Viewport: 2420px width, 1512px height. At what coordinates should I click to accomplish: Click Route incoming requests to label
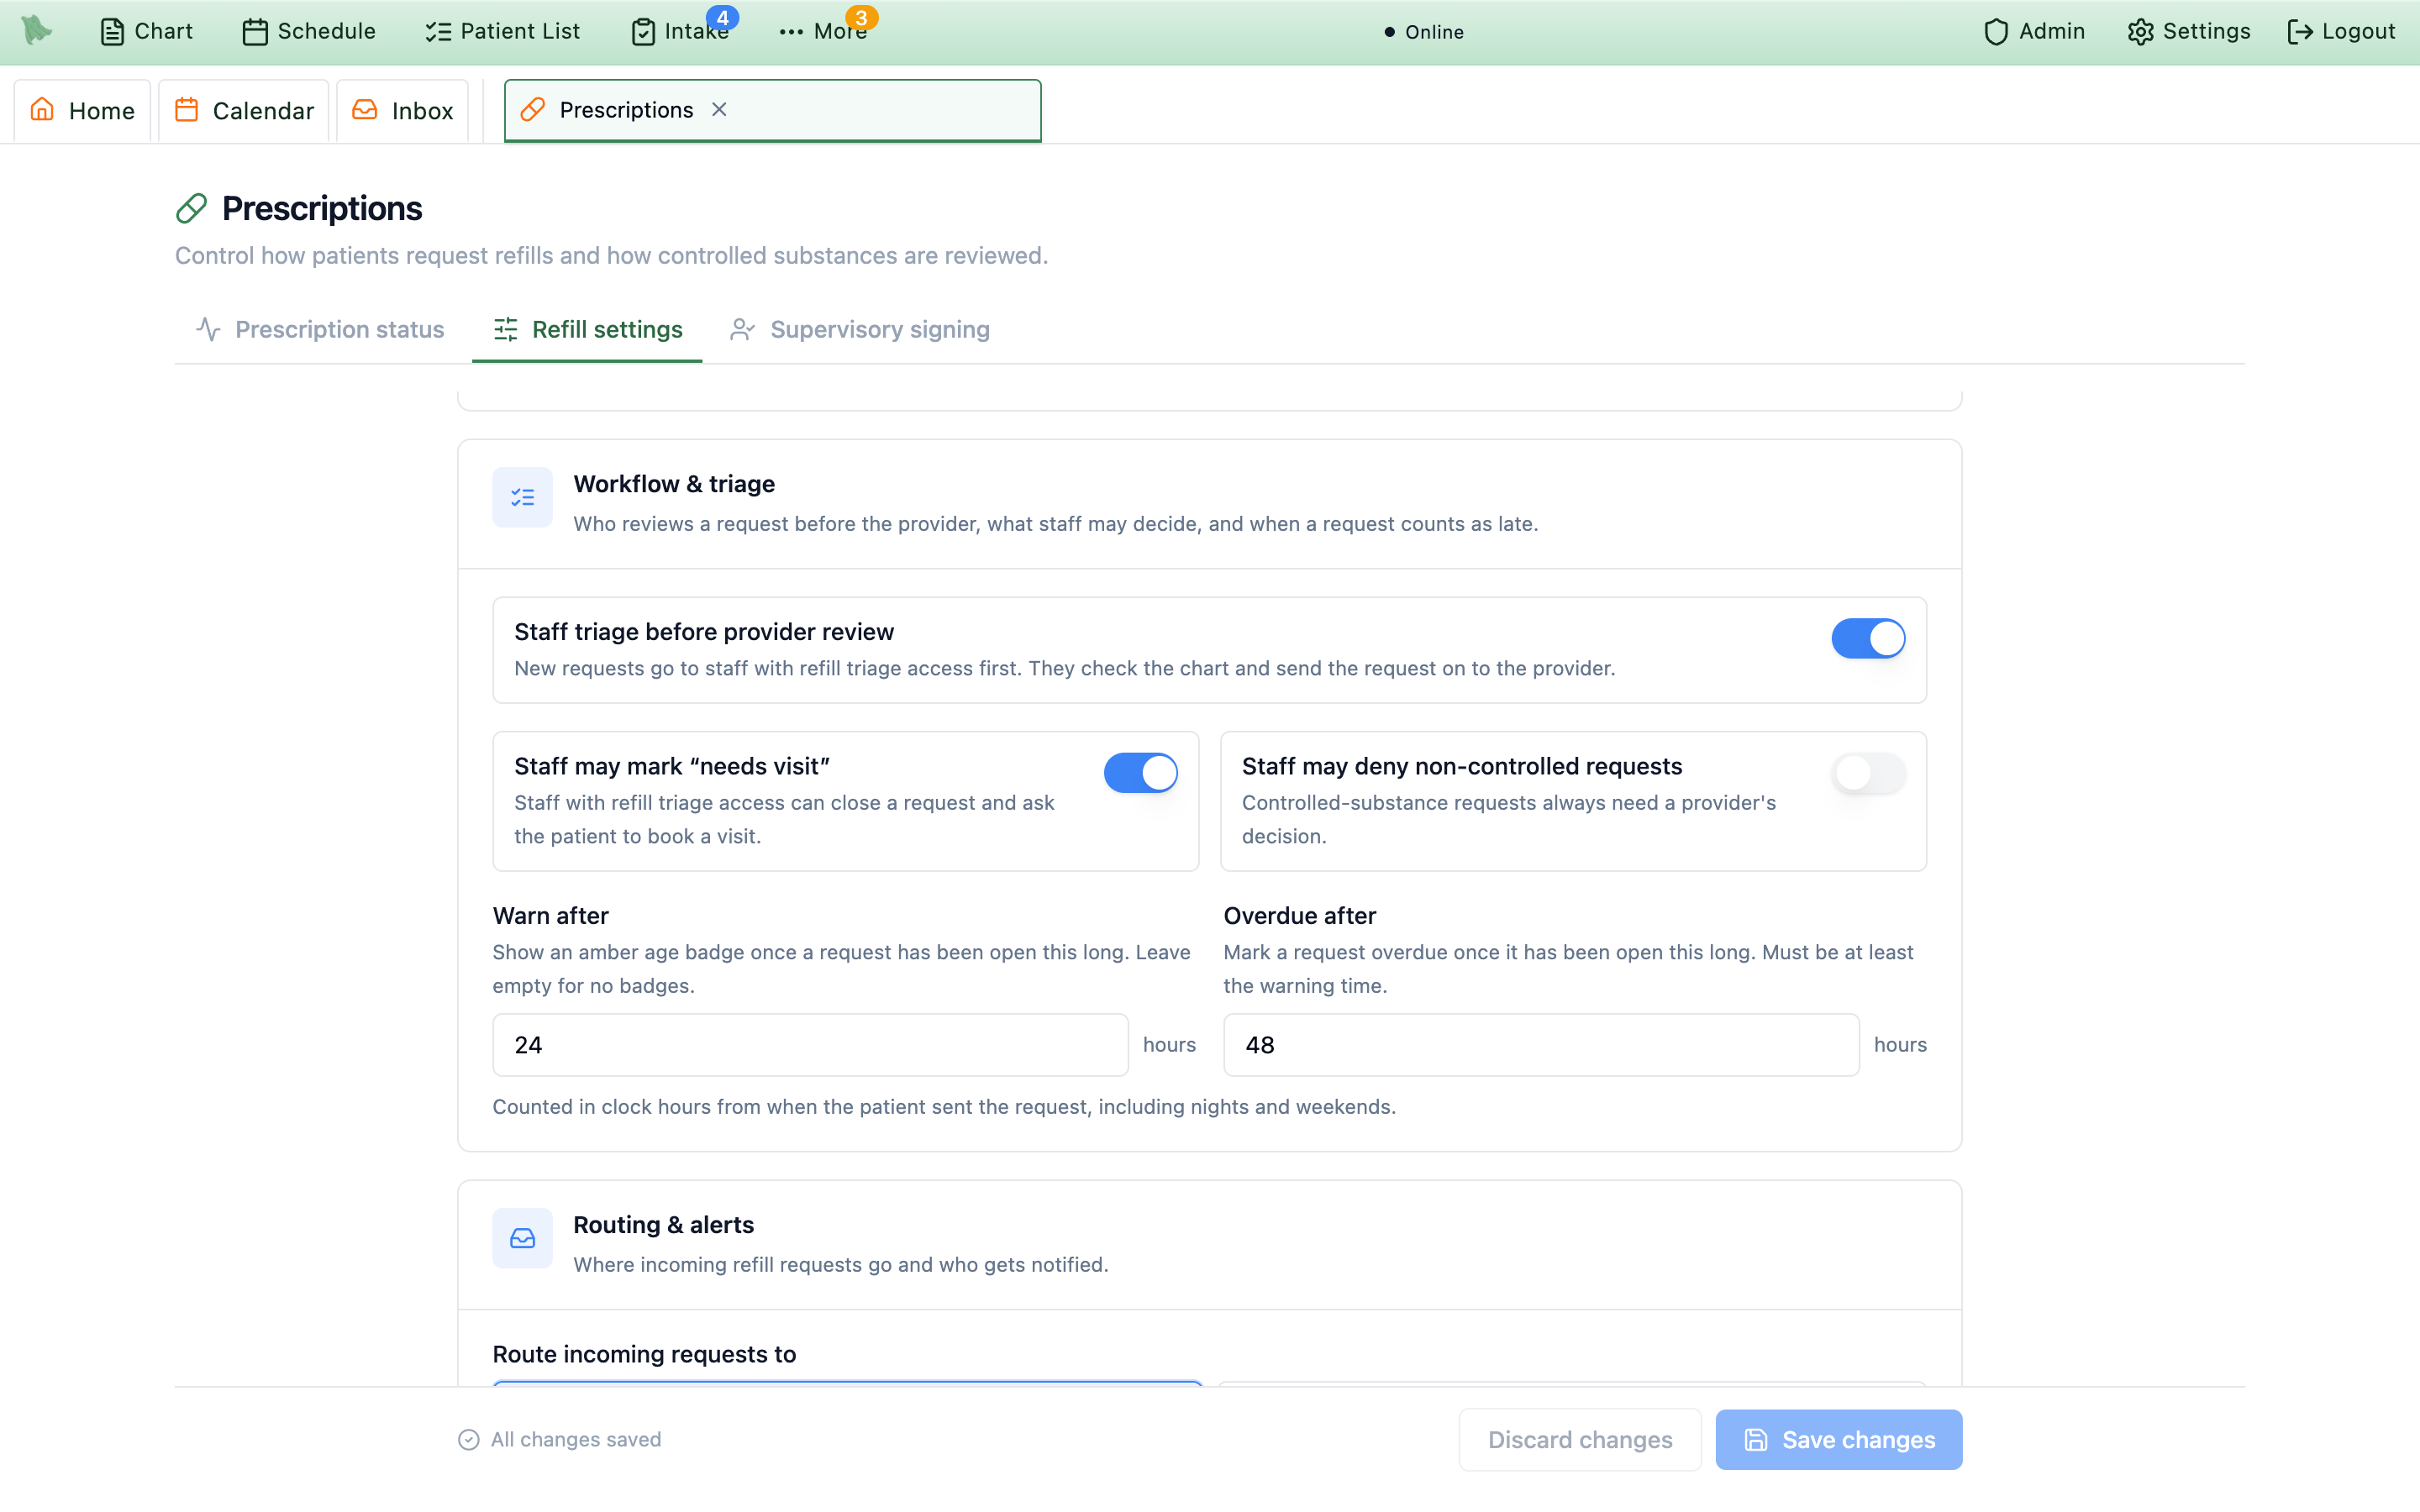pos(644,1354)
